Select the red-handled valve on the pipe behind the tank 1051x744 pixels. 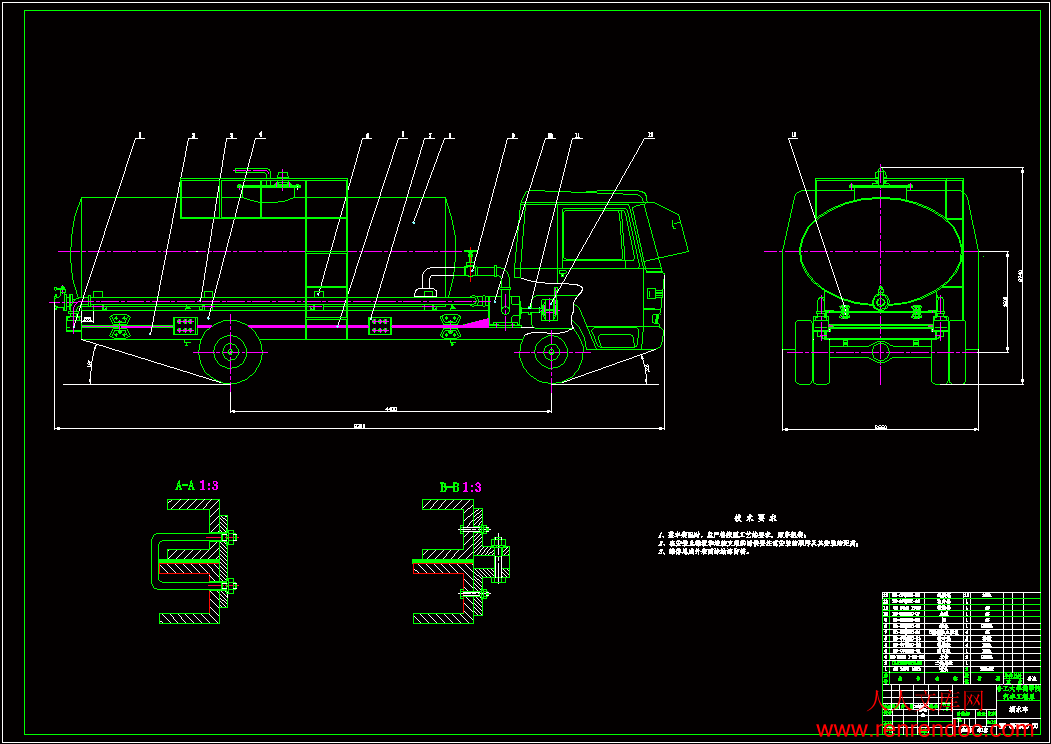[x=471, y=263]
